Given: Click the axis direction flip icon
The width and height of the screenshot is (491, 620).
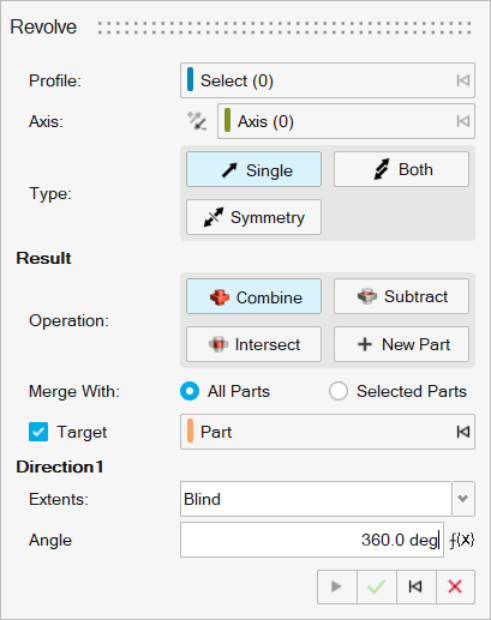Looking at the screenshot, I should click(197, 121).
